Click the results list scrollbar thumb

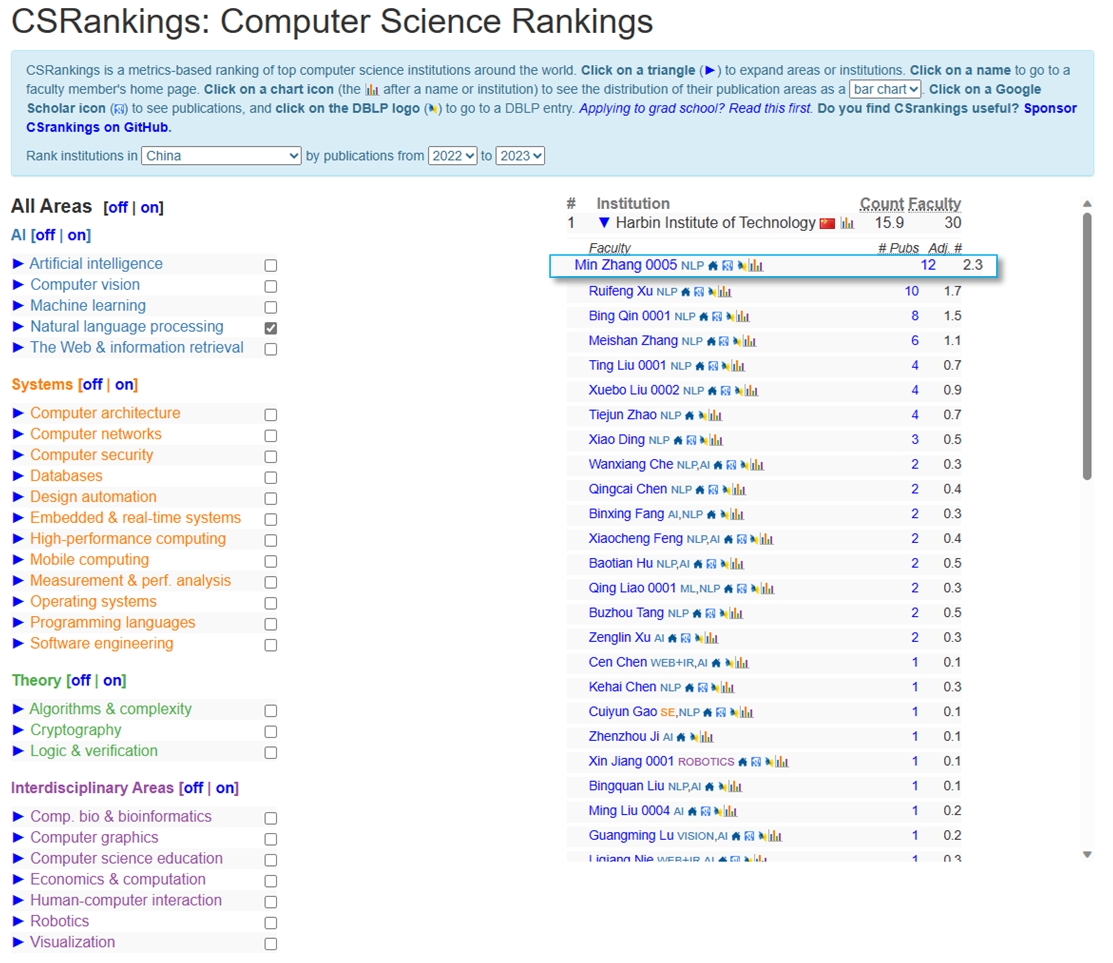pyautogui.click(x=1087, y=346)
